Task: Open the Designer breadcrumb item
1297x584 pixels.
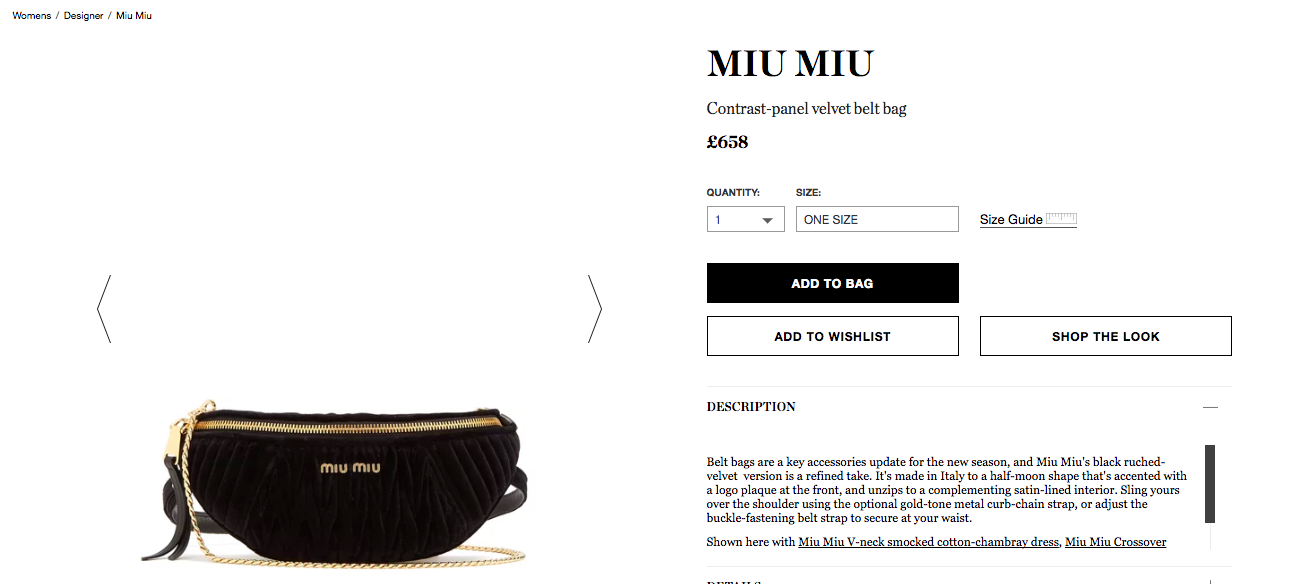Action: pyautogui.click(x=84, y=16)
